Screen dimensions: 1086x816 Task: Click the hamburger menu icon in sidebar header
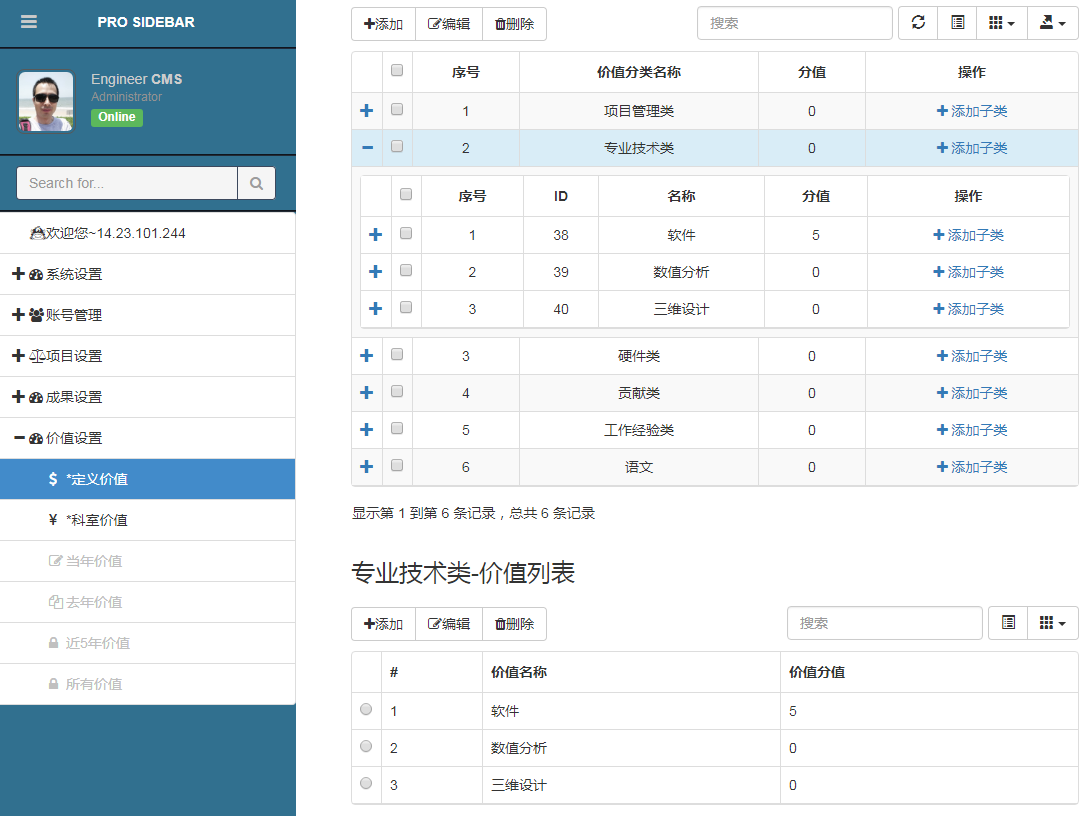pyautogui.click(x=29, y=22)
